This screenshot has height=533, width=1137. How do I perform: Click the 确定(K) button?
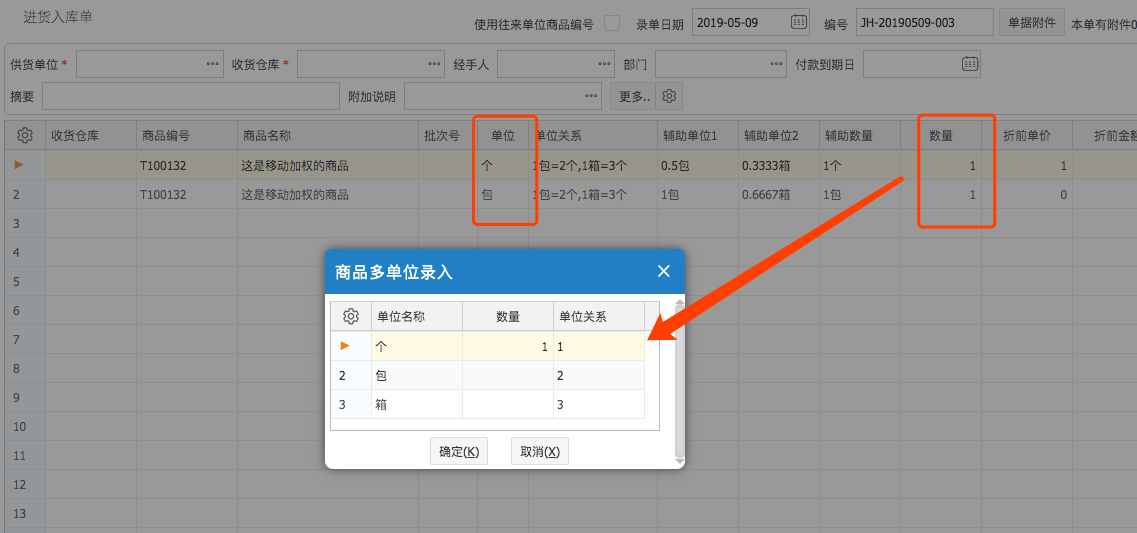point(459,451)
